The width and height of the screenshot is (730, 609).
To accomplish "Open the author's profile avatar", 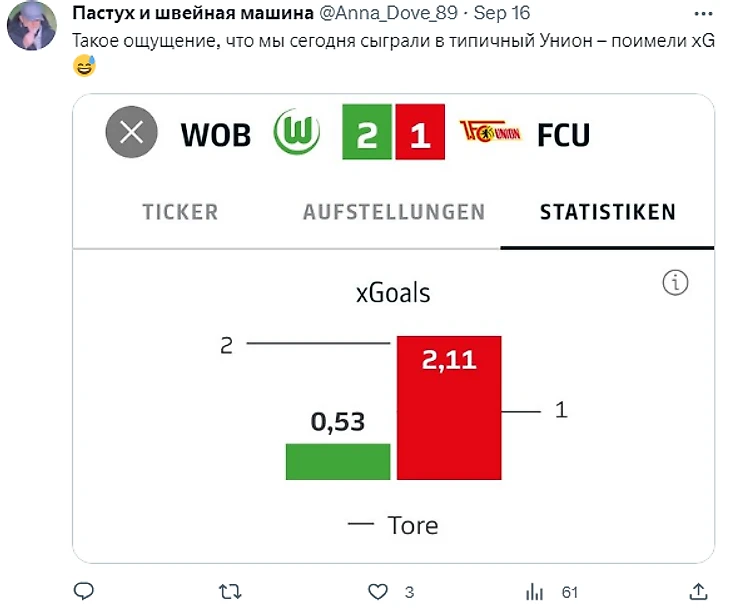I will click(x=31, y=26).
